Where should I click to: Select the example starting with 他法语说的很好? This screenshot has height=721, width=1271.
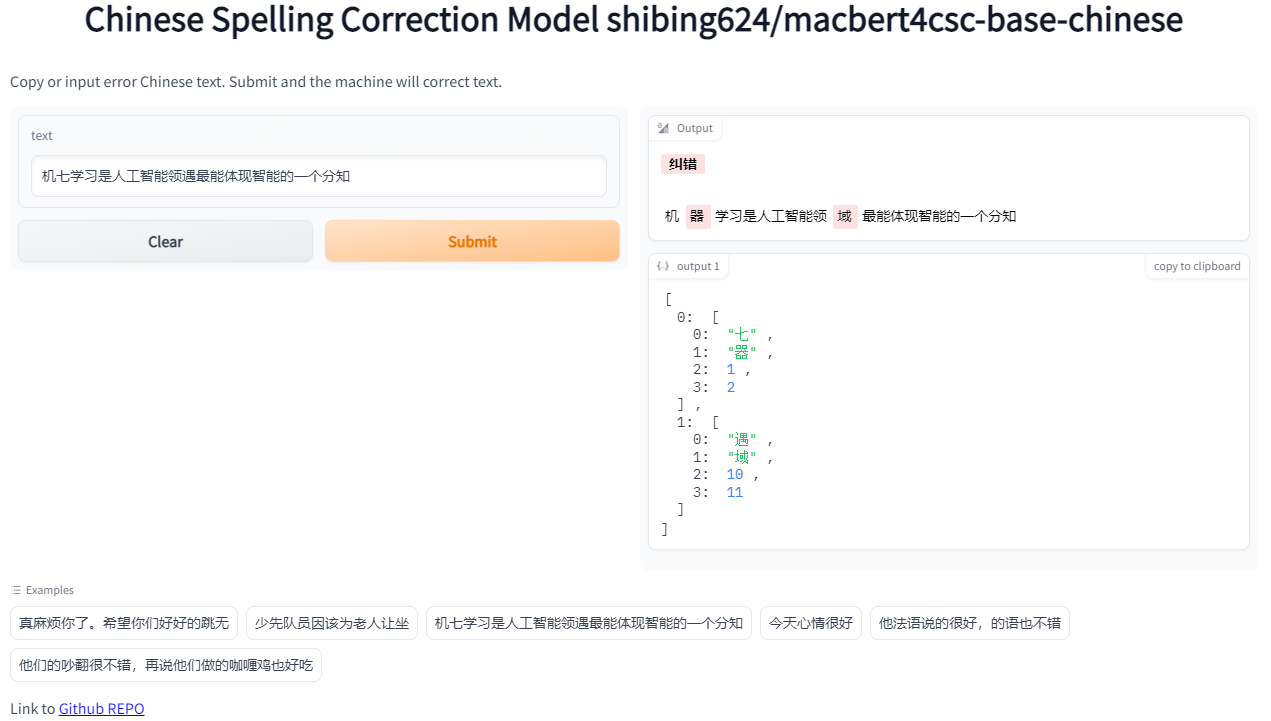tap(969, 622)
